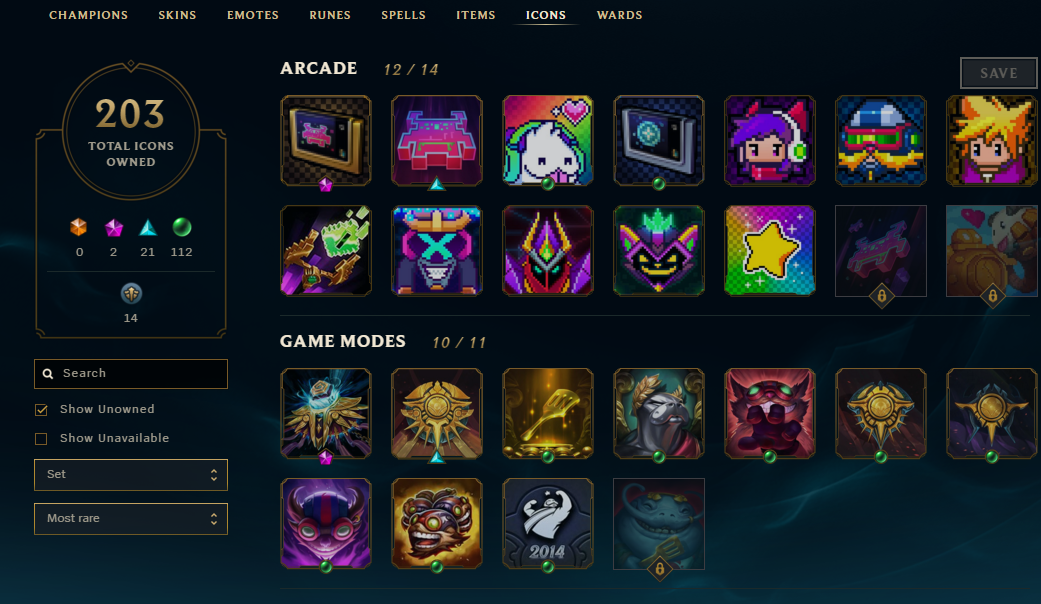
Task: Select the golden spatula game mode icon
Action: pyautogui.click(x=548, y=414)
